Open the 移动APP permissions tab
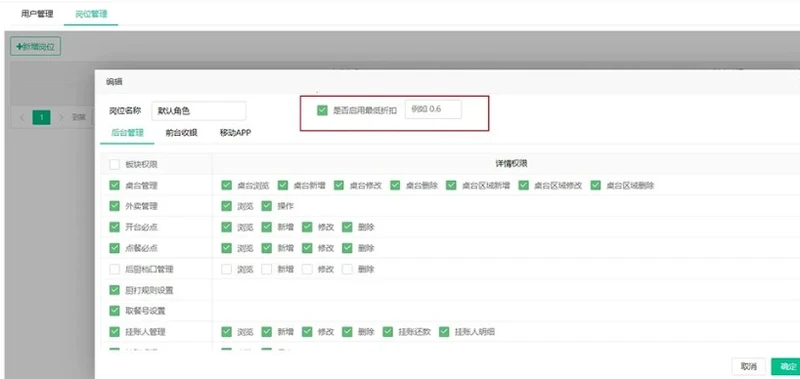The width and height of the screenshot is (800, 379). coord(235,133)
